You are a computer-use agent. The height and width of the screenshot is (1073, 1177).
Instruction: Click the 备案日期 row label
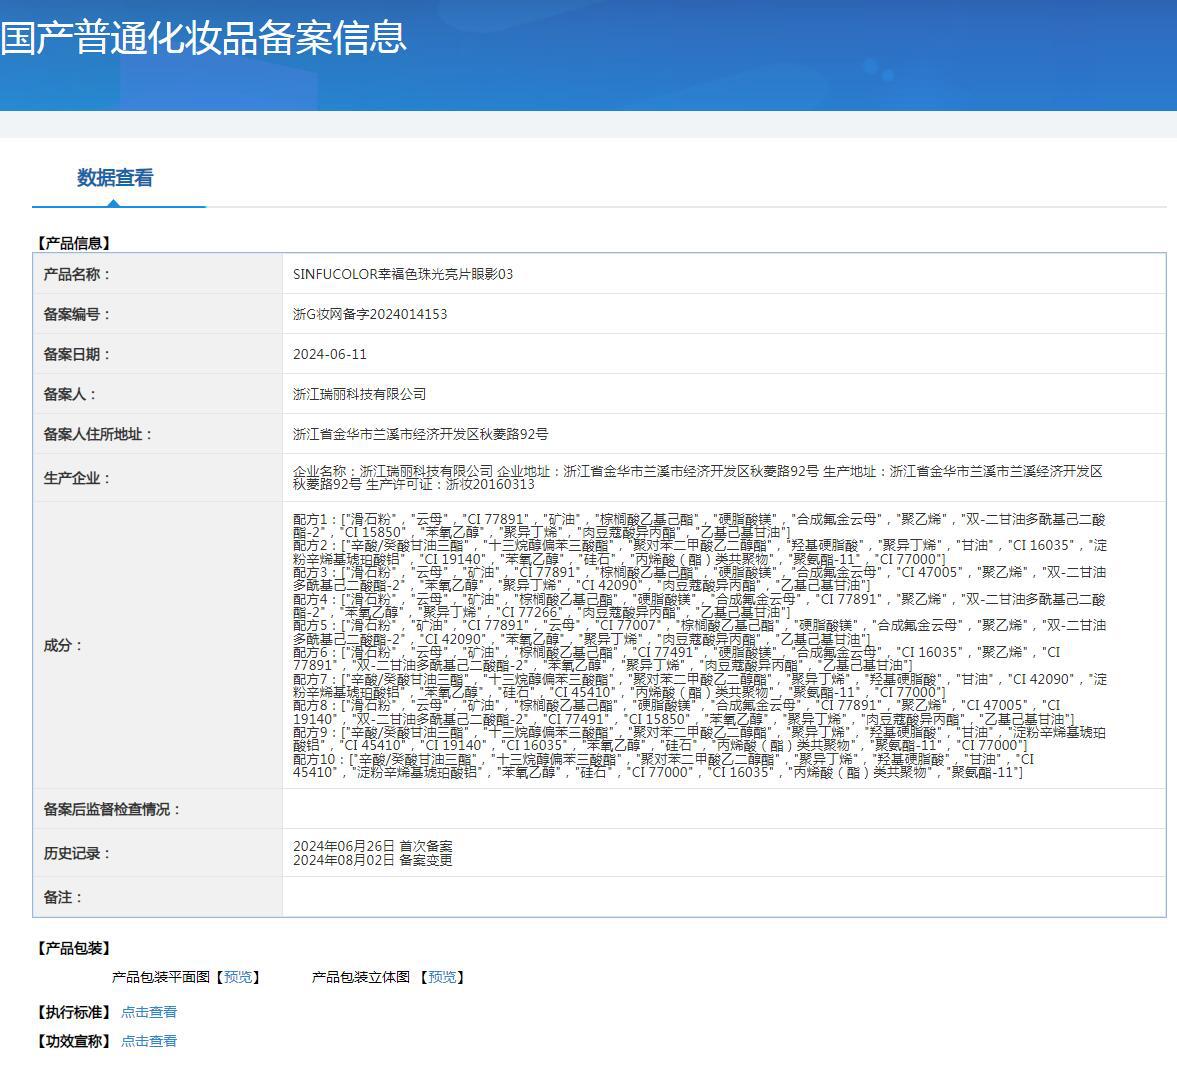77,354
